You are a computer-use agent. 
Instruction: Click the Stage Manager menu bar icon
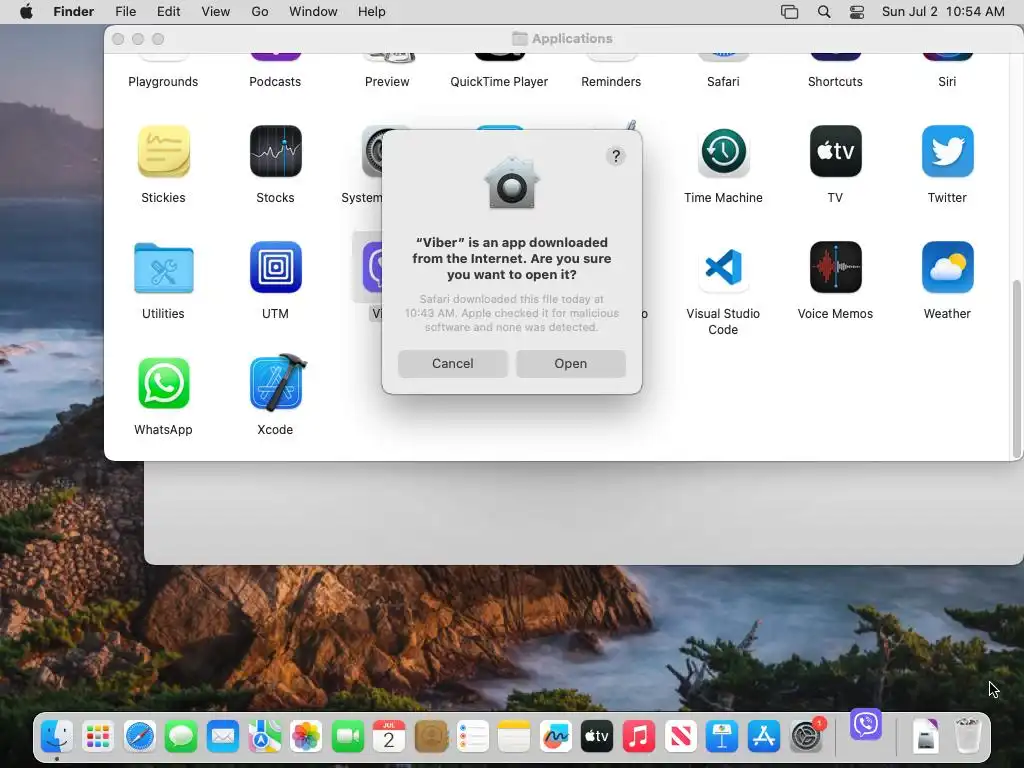tap(789, 12)
